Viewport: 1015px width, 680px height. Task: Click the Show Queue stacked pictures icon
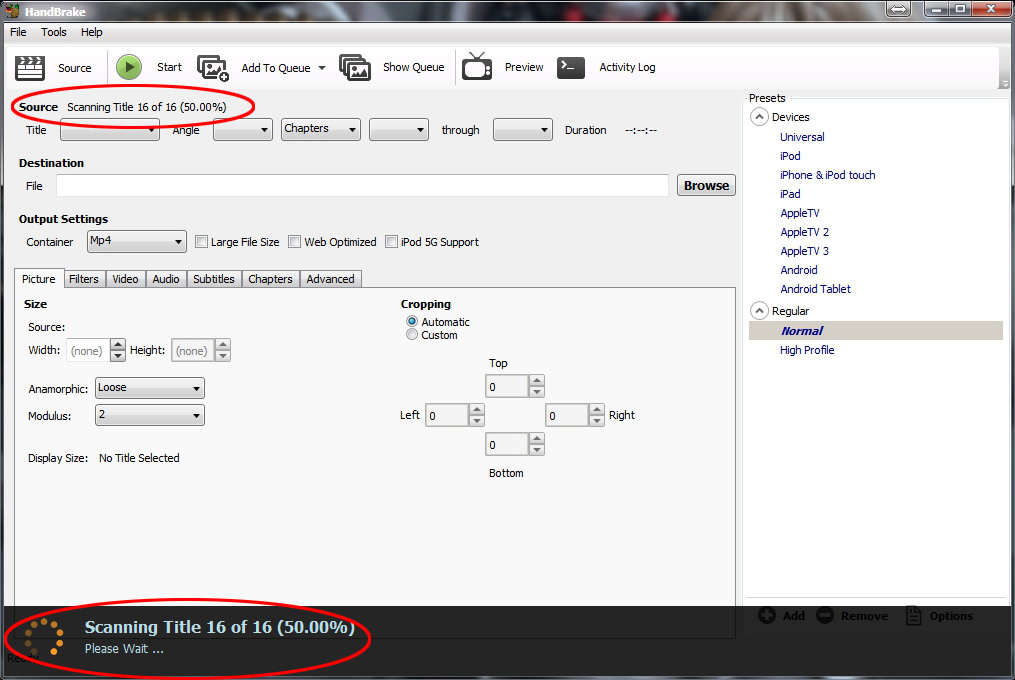(355, 67)
